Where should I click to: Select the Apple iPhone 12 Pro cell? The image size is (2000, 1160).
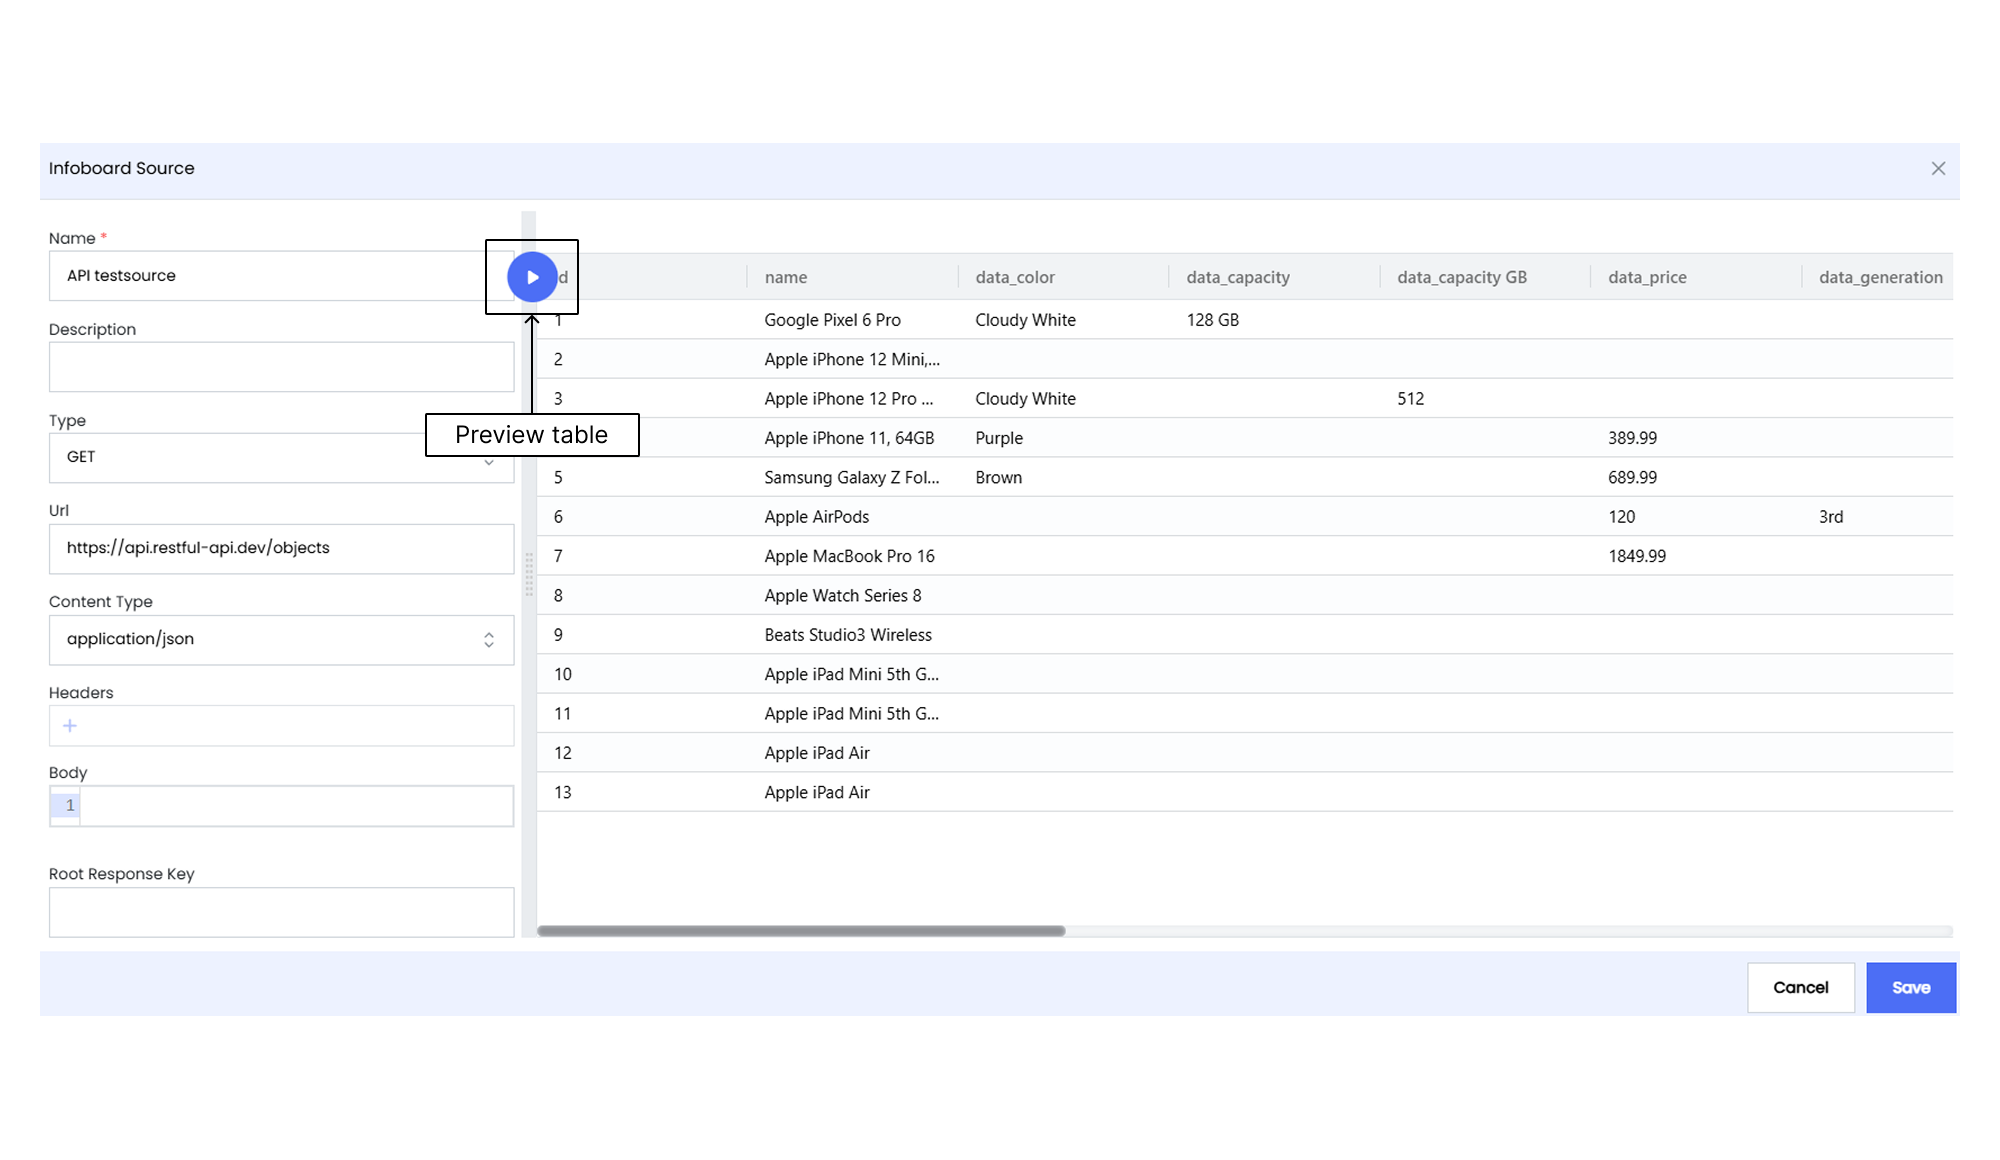pyautogui.click(x=852, y=399)
